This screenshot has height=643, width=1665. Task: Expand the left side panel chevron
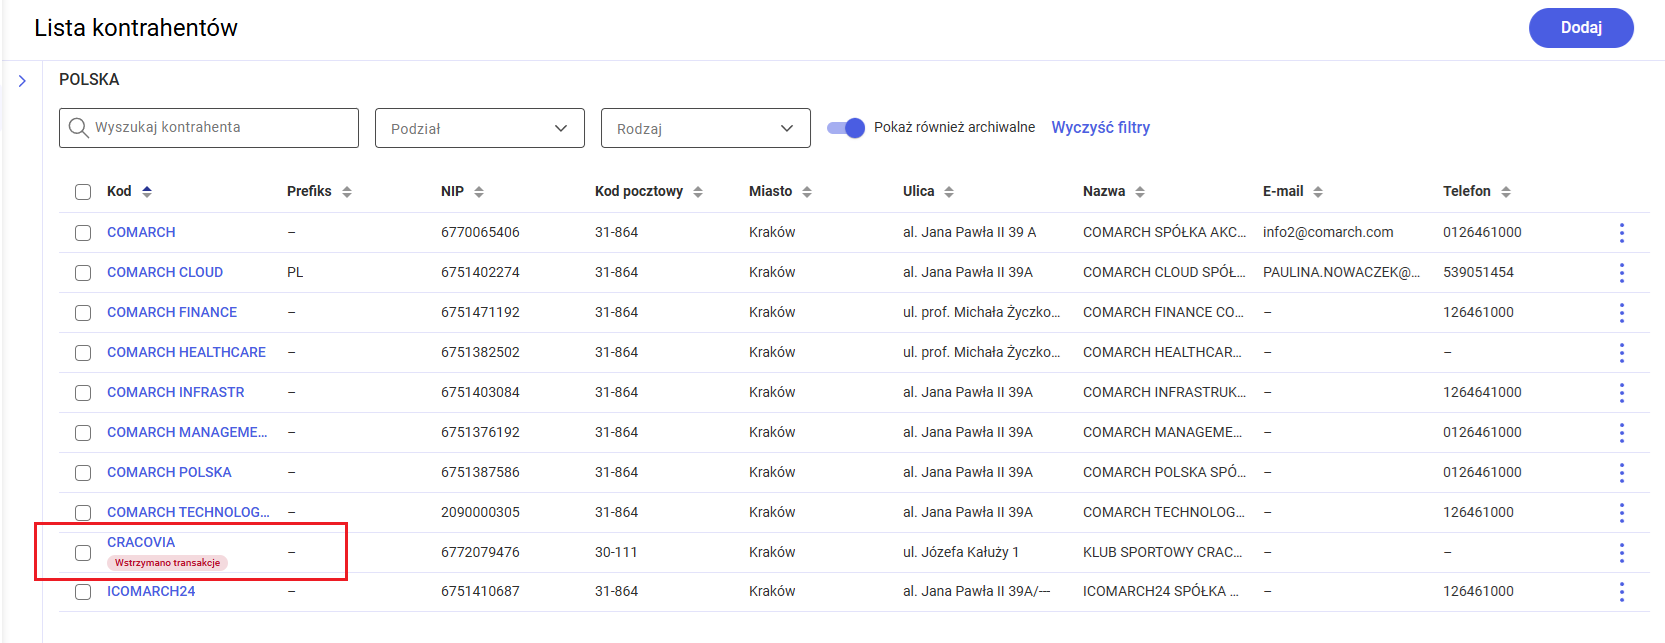click(x=22, y=81)
